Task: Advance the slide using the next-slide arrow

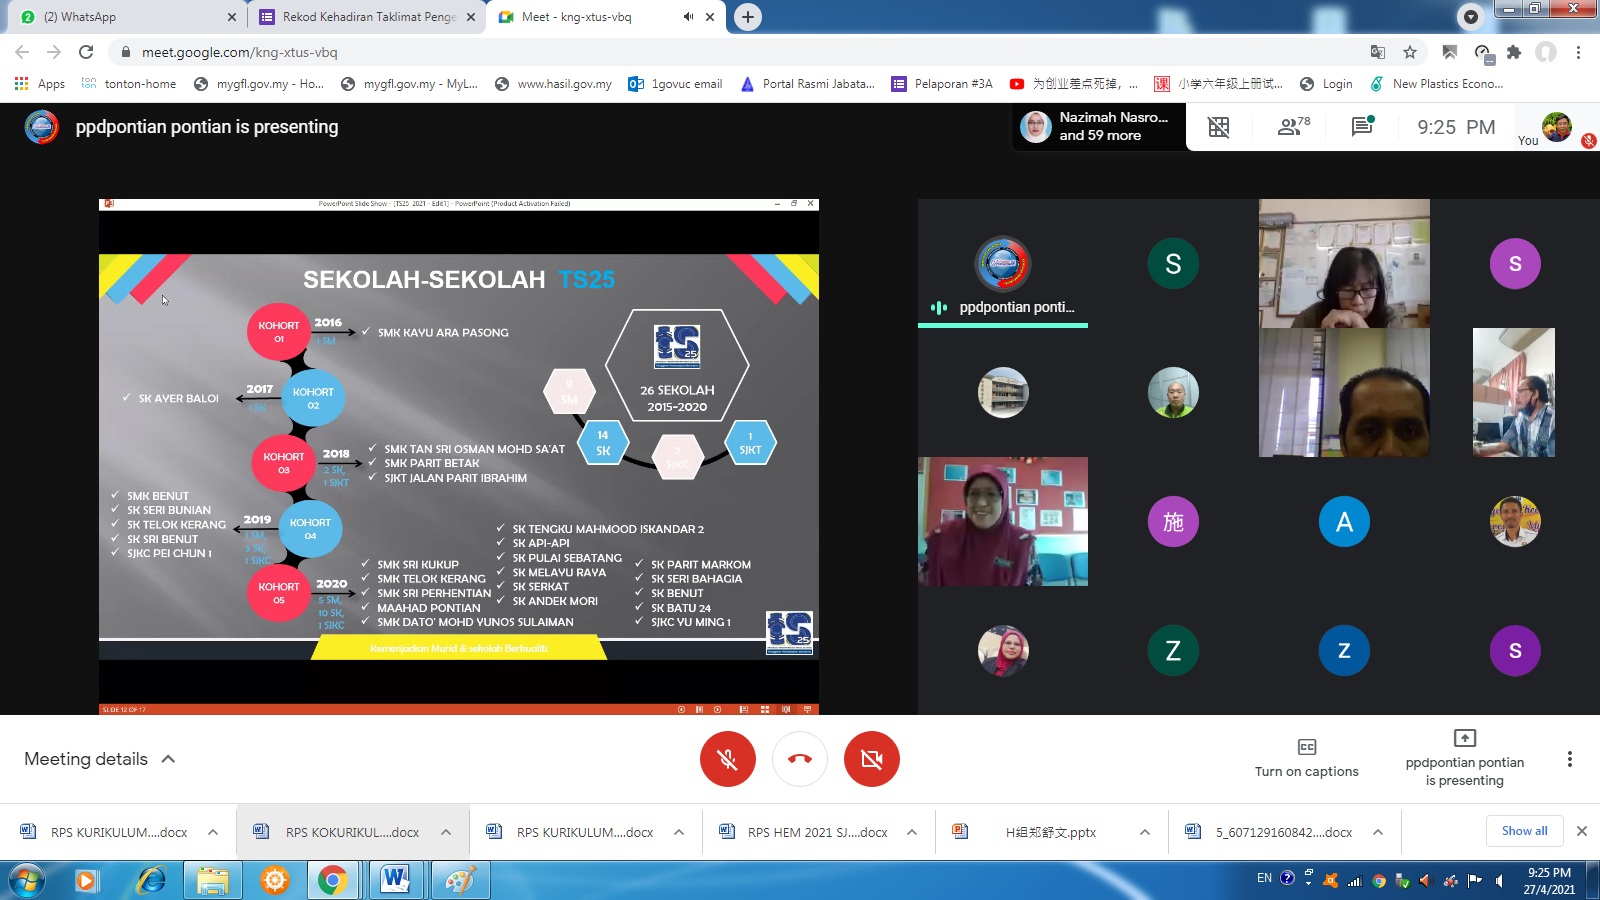Action: (x=717, y=709)
